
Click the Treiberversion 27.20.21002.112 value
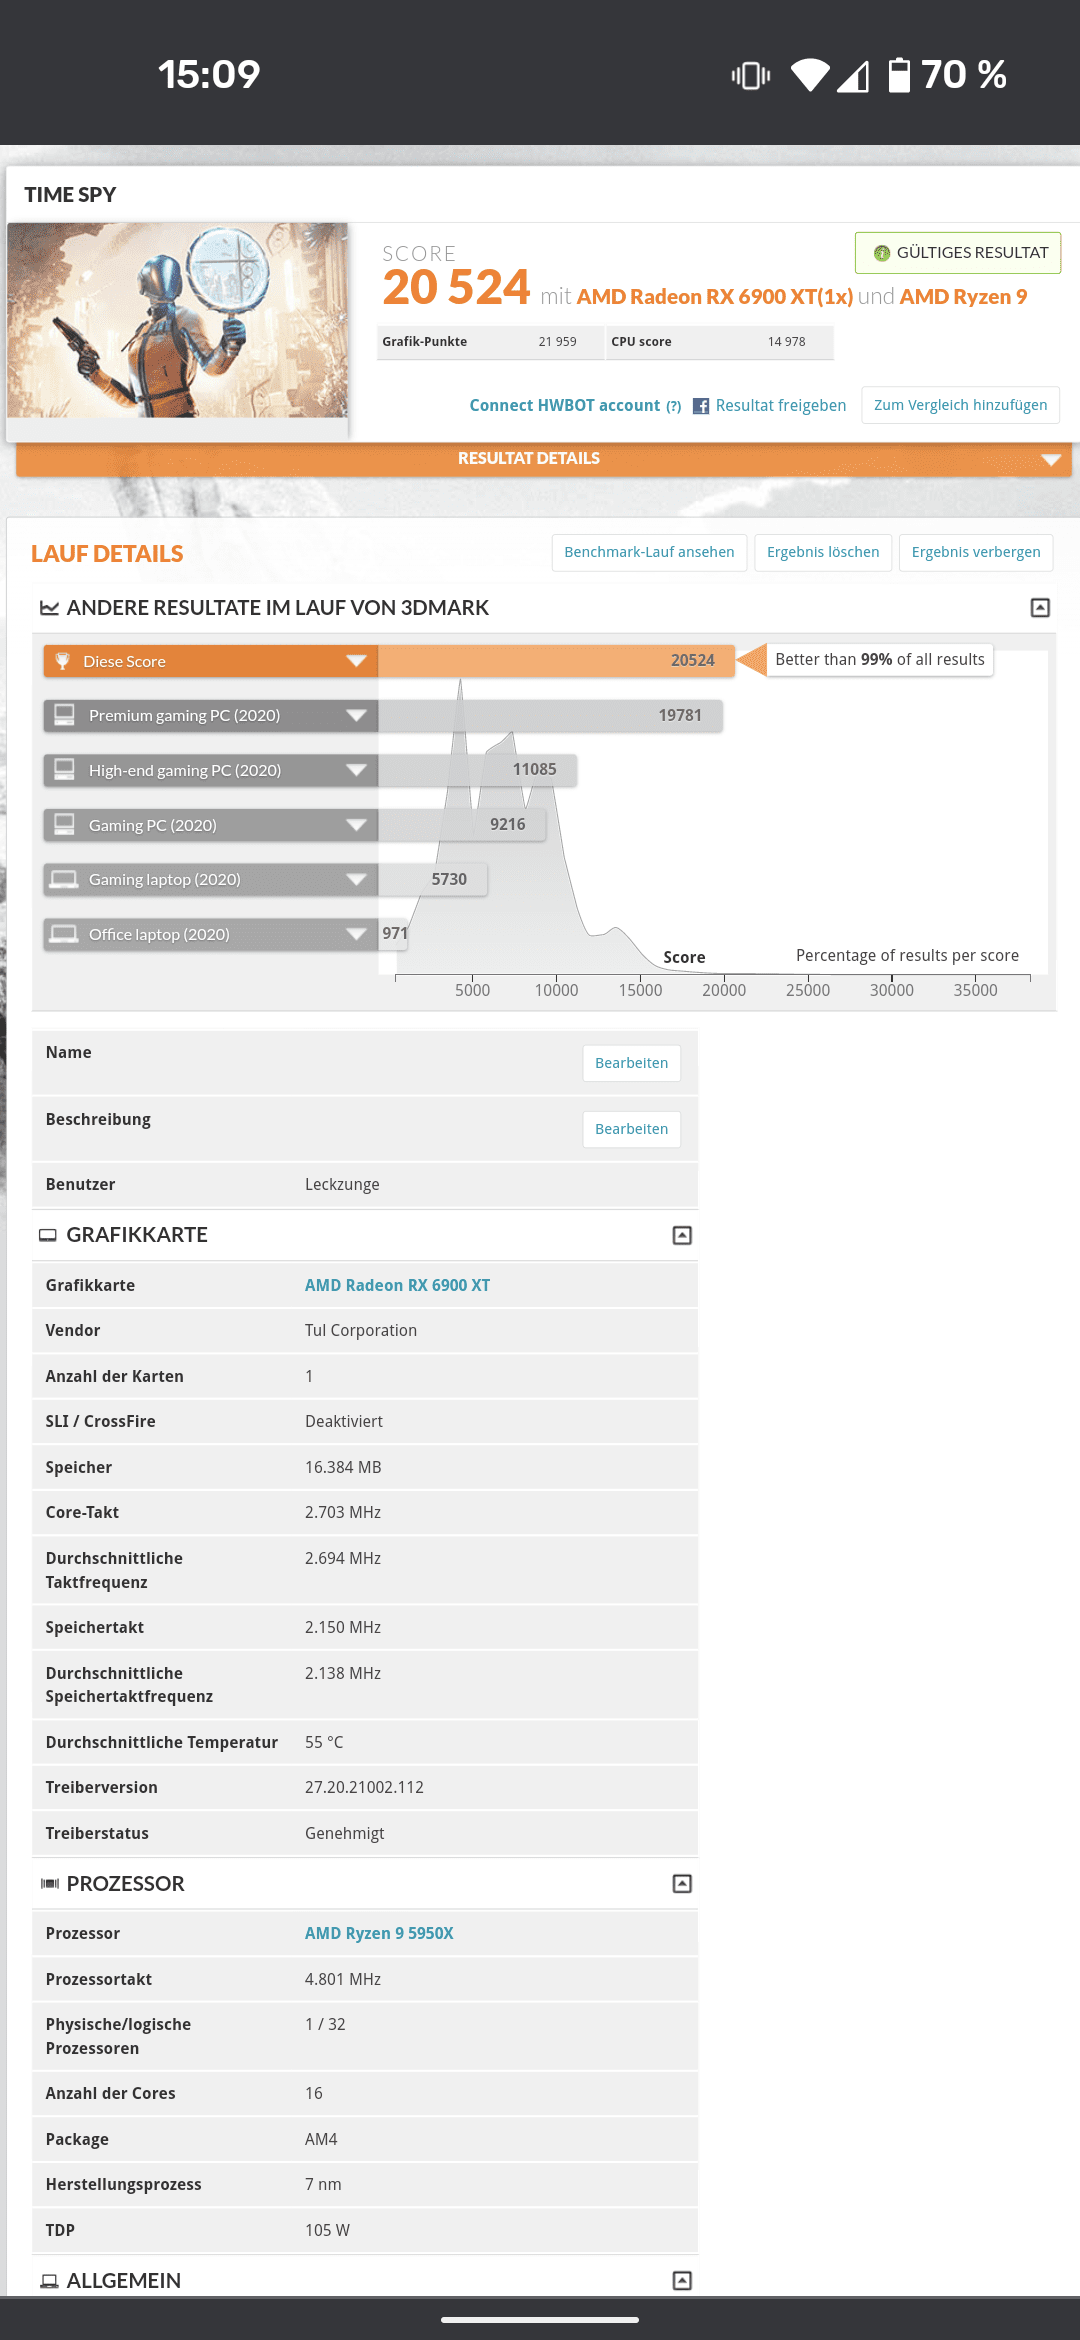(364, 1788)
